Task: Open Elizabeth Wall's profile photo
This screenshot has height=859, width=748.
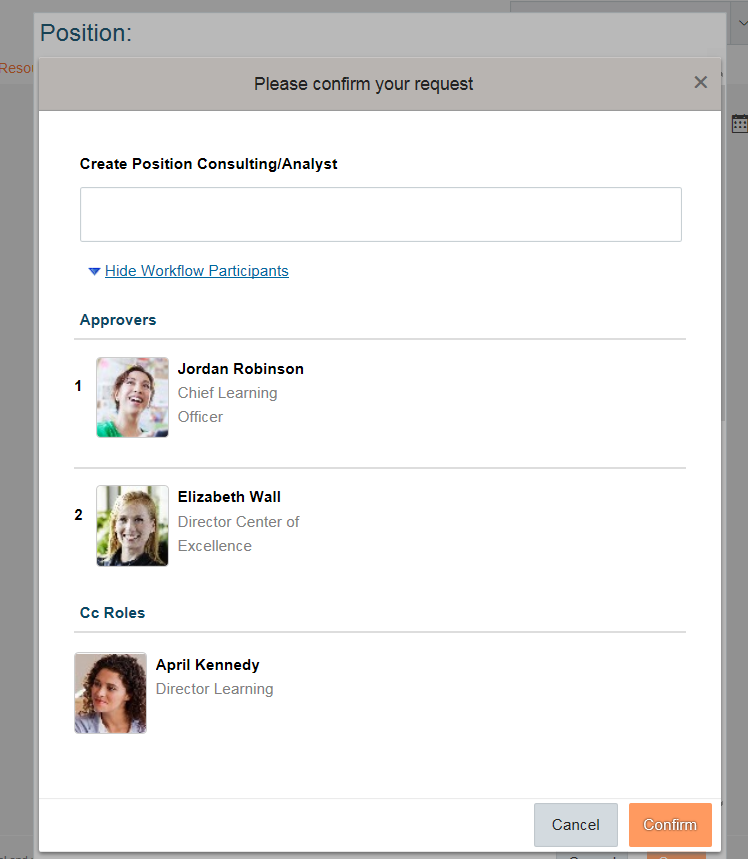Action: (132, 525)
